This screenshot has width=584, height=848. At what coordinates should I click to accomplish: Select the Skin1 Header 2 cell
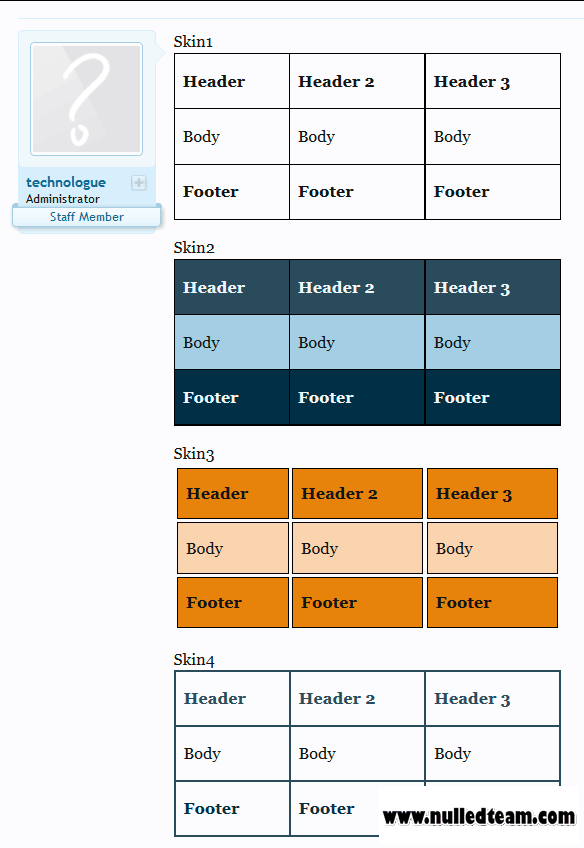[x=357, y=81]
